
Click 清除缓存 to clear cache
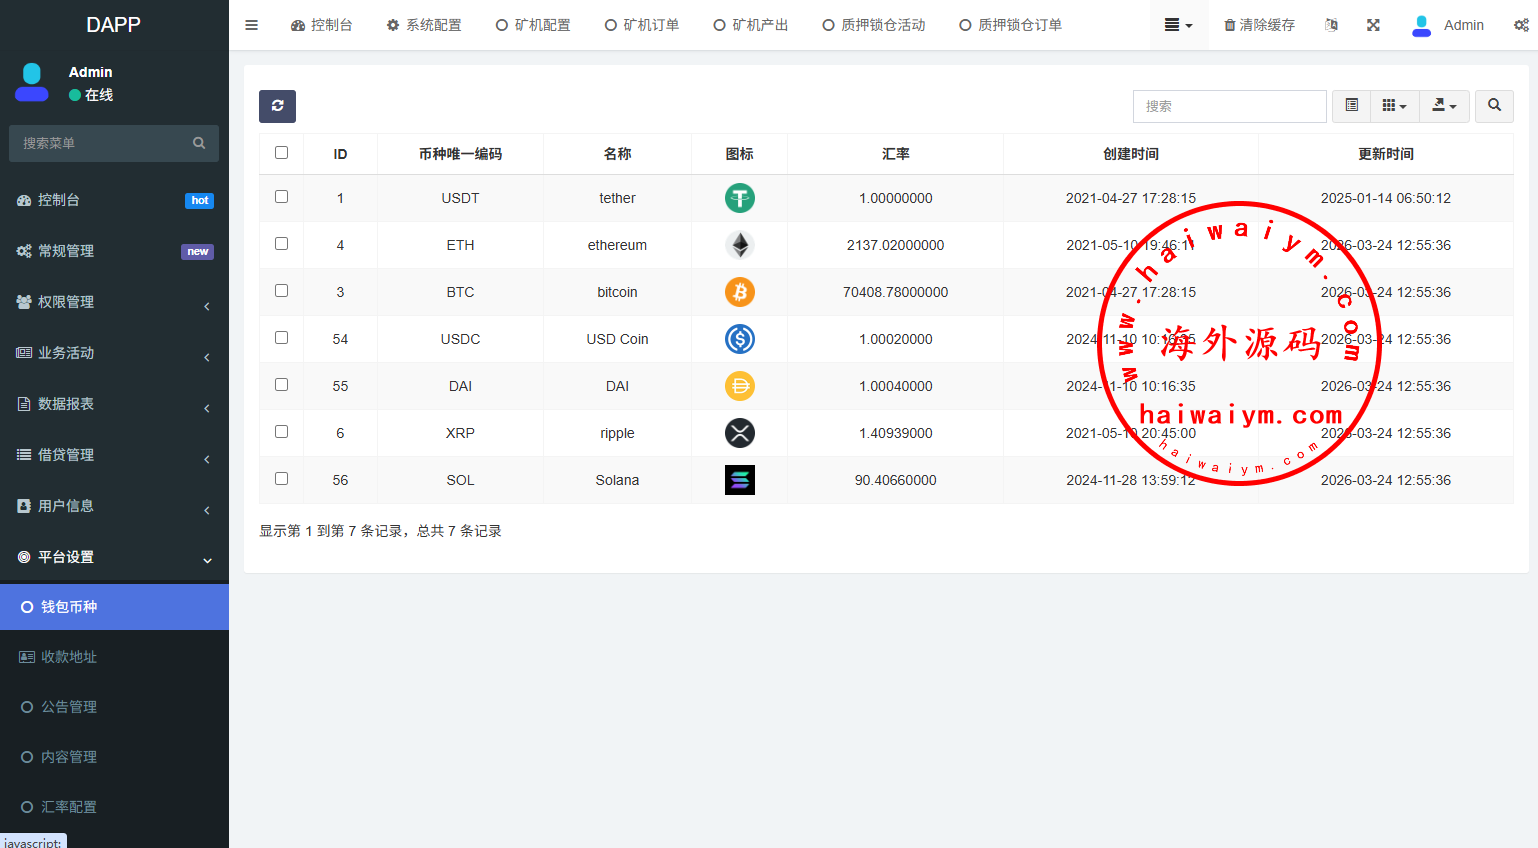1259,25
